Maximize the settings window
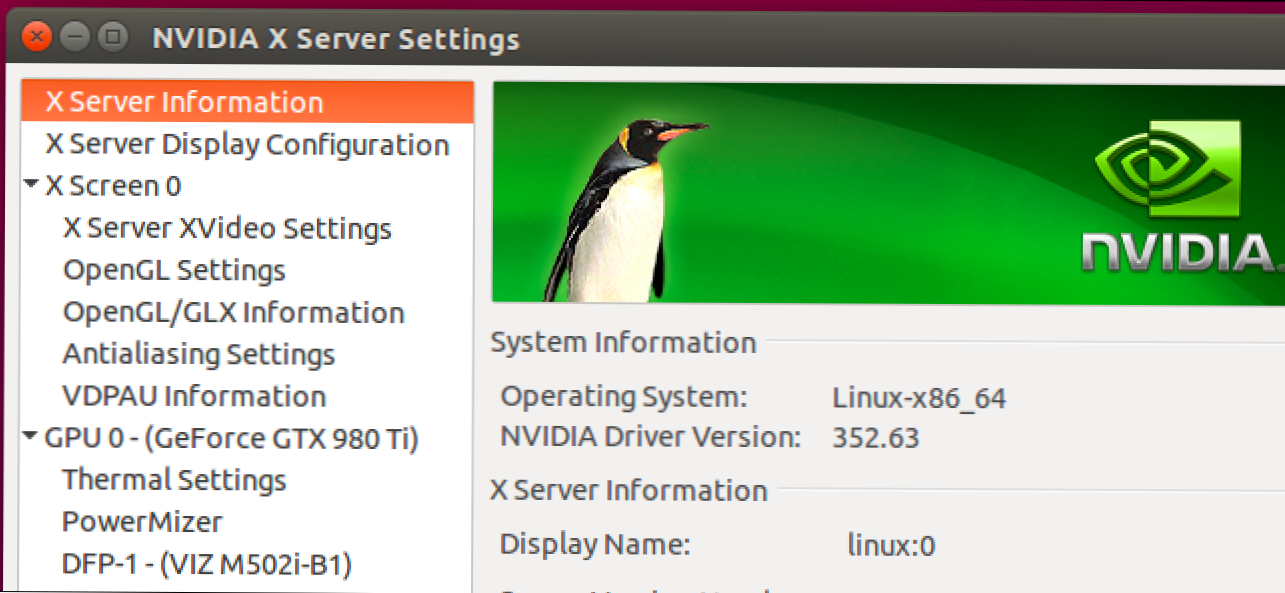This screenshot has width=1285, height=593. [x=113, y=39]
